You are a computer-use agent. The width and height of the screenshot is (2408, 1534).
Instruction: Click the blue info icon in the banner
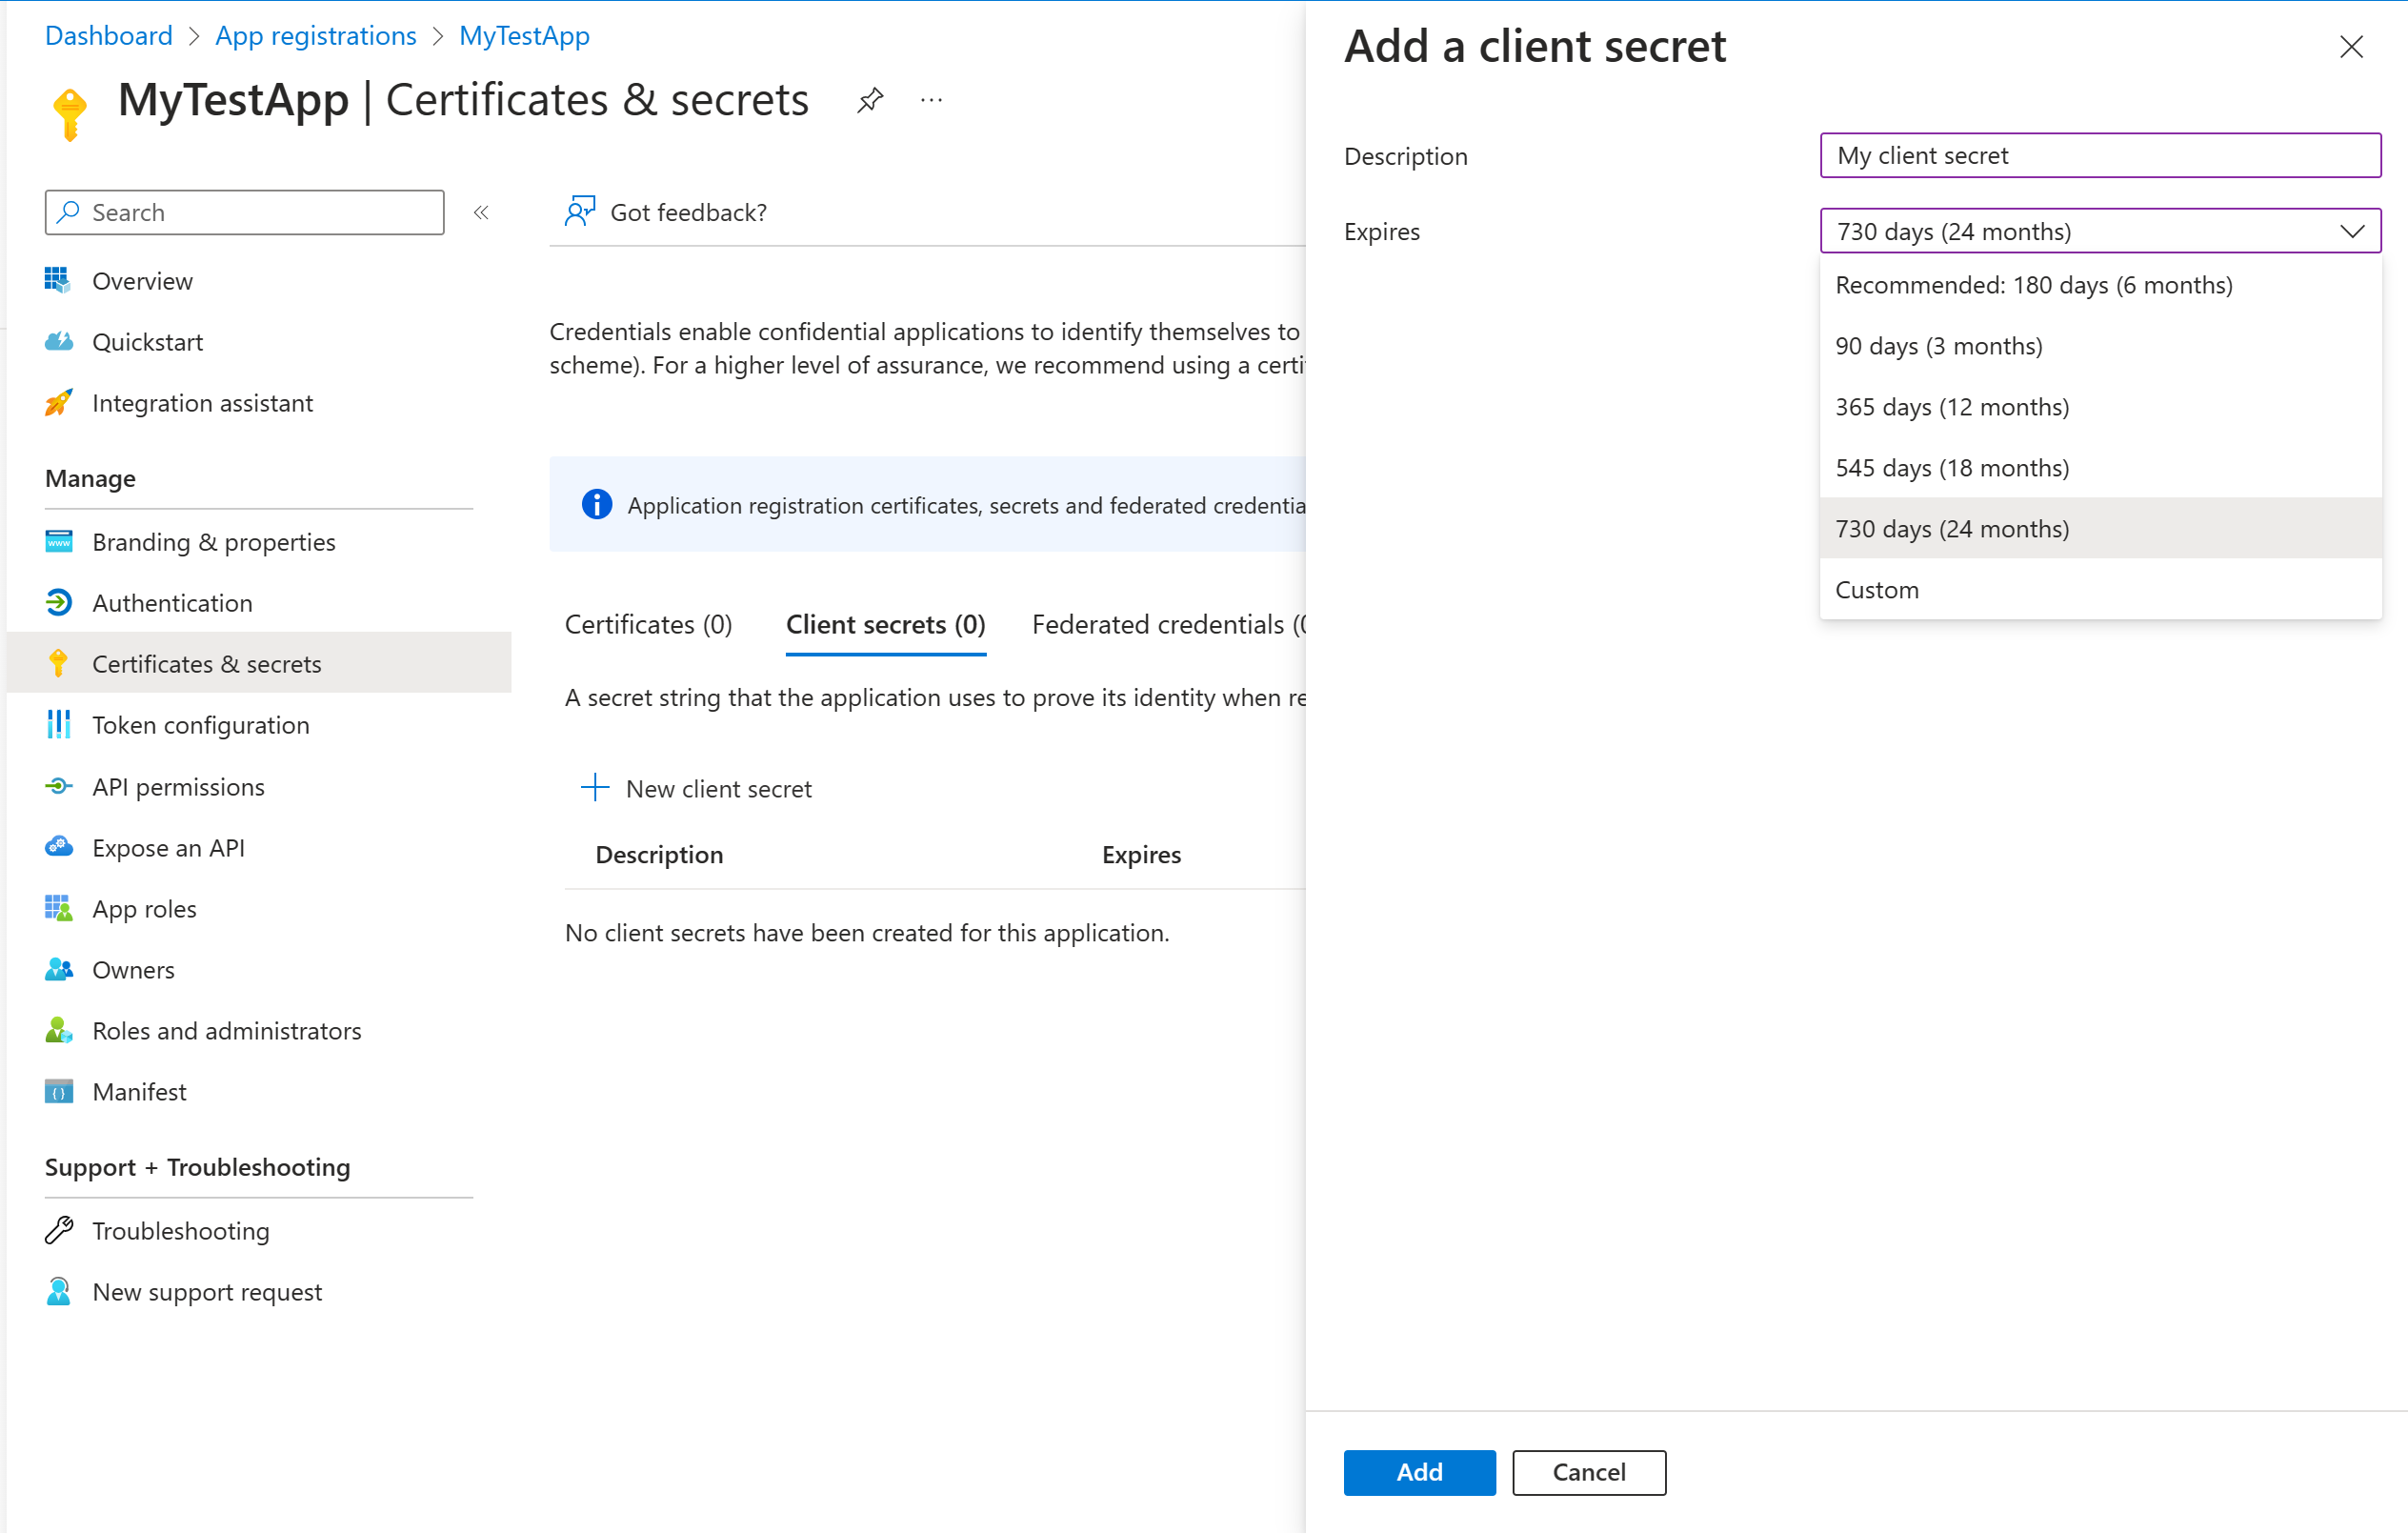point(597,505)
